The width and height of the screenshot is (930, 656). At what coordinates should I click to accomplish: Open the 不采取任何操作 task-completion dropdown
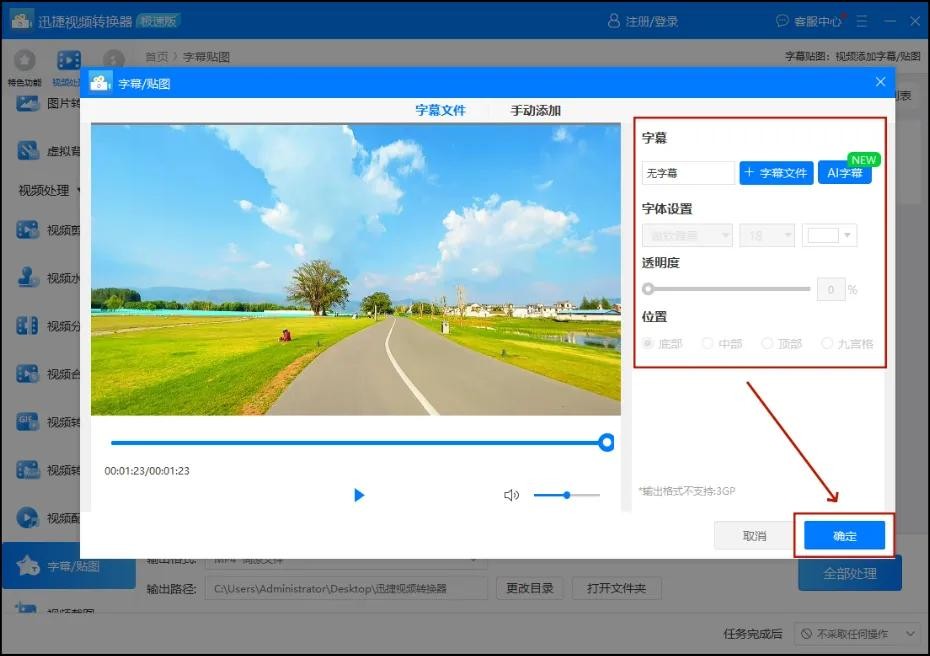(857, 634)
